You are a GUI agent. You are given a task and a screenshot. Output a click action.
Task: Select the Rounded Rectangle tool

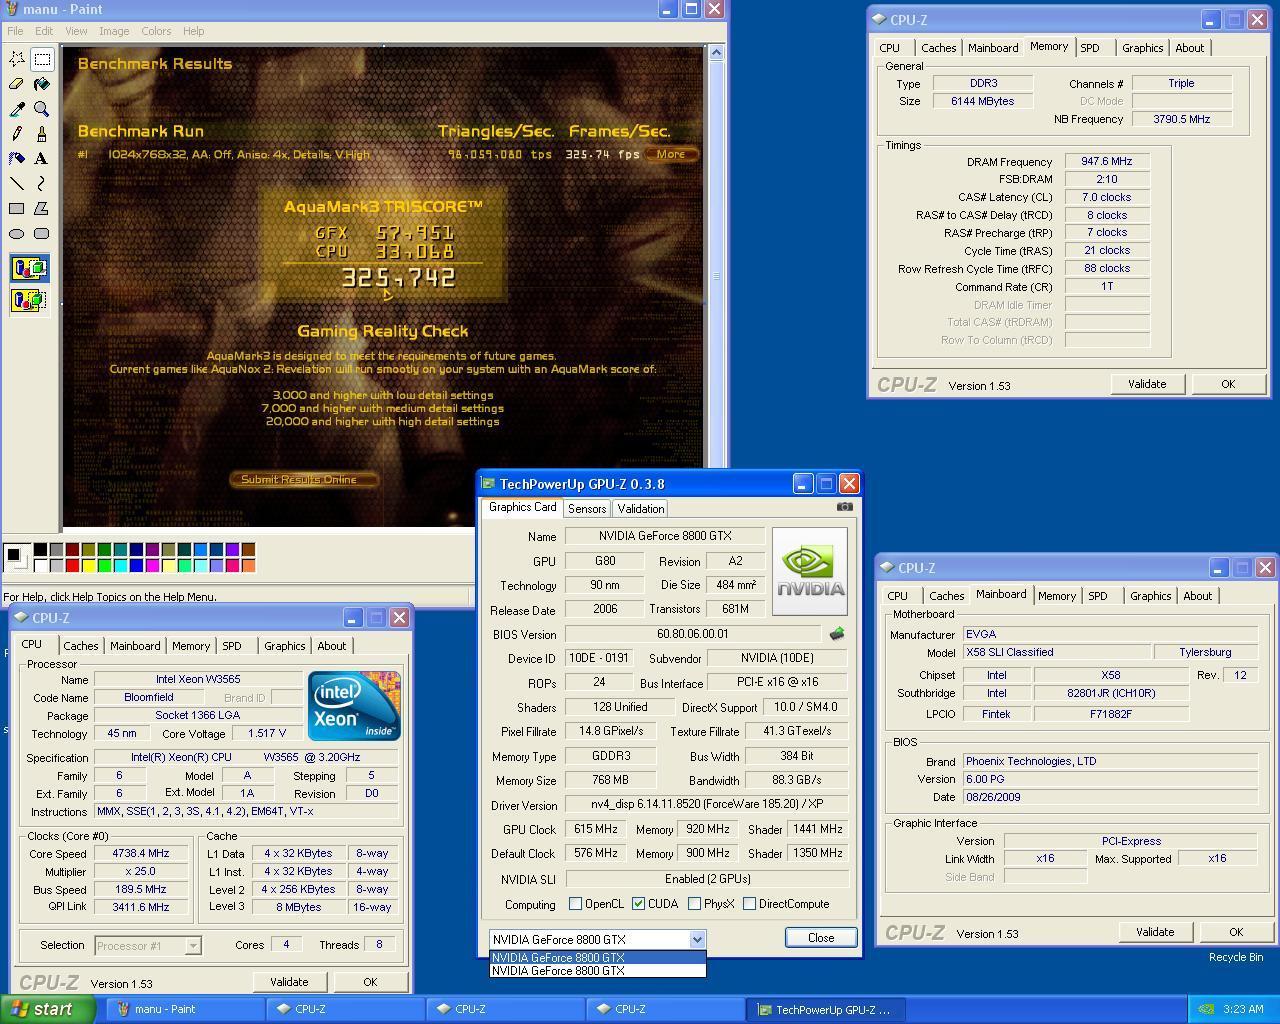click(42, 234)
